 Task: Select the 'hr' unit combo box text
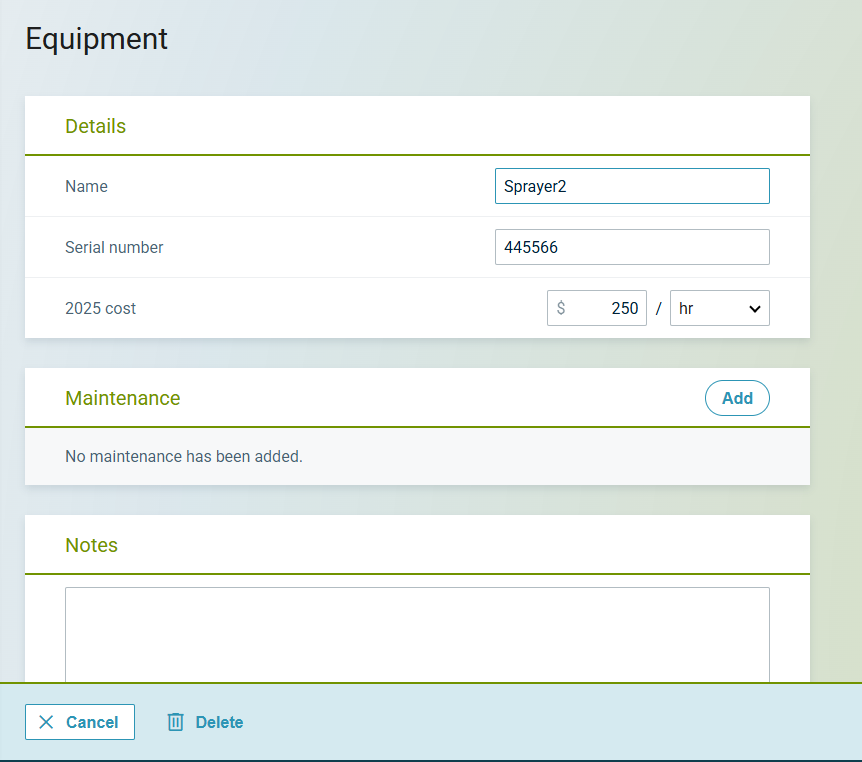coord(687,309)
